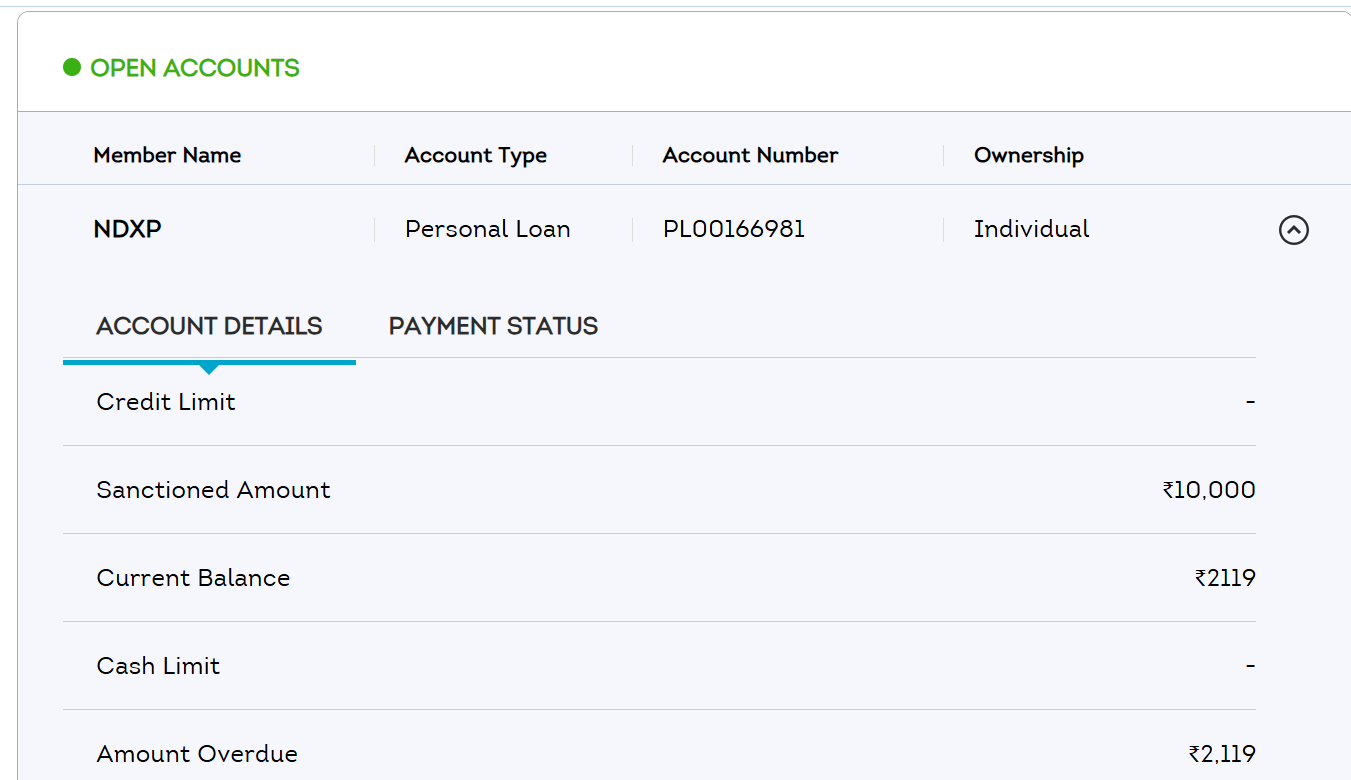This screenshot has height=780, width=1351.
Task: Click the green Open Accounts status dot
Action: pyautogui.click(x=72, y=68)
